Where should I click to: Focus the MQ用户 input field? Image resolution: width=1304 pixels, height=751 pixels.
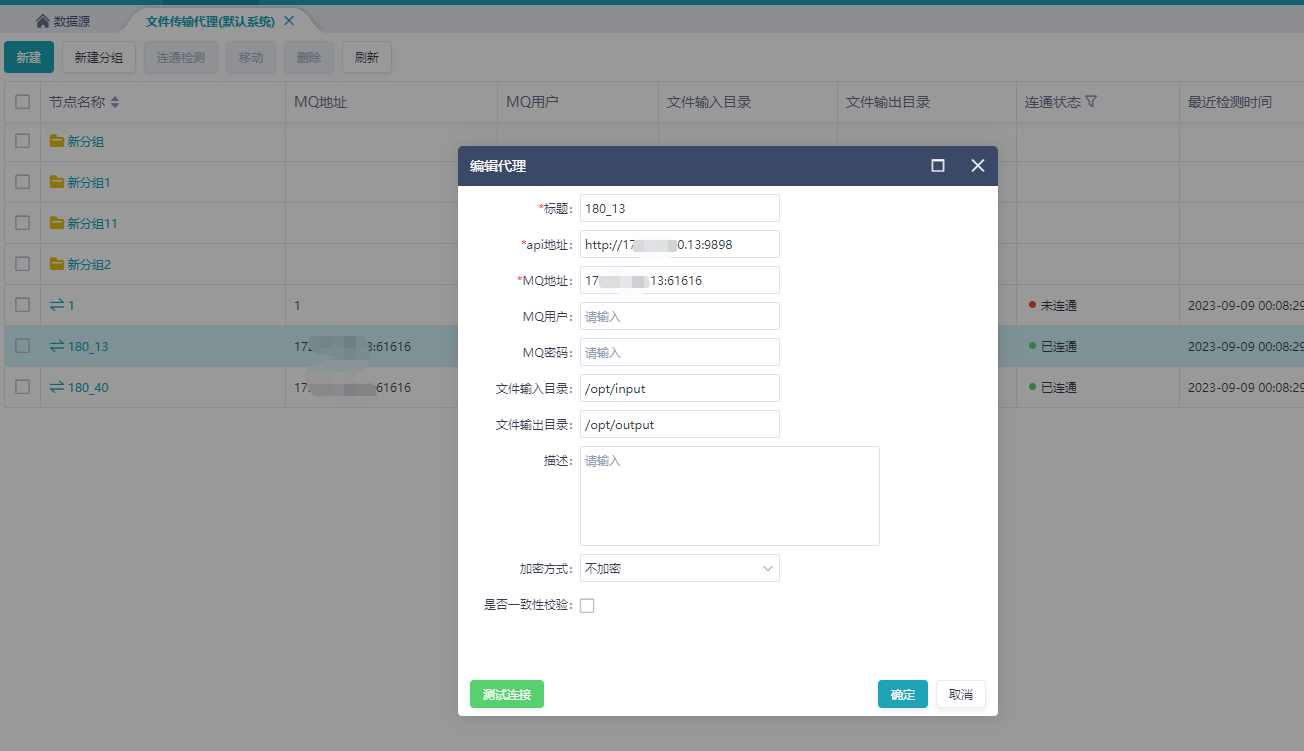pos(679,316)
